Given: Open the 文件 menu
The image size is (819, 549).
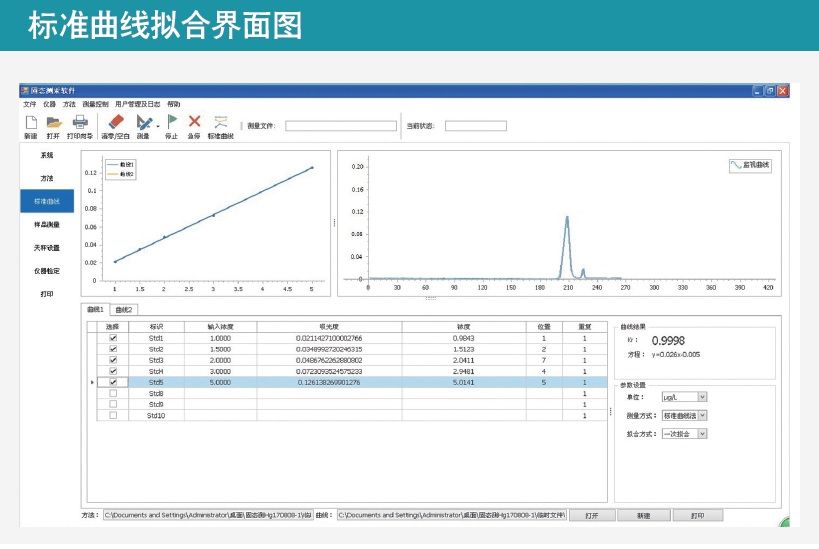Looking at the screenshot, I should (29, 104).
